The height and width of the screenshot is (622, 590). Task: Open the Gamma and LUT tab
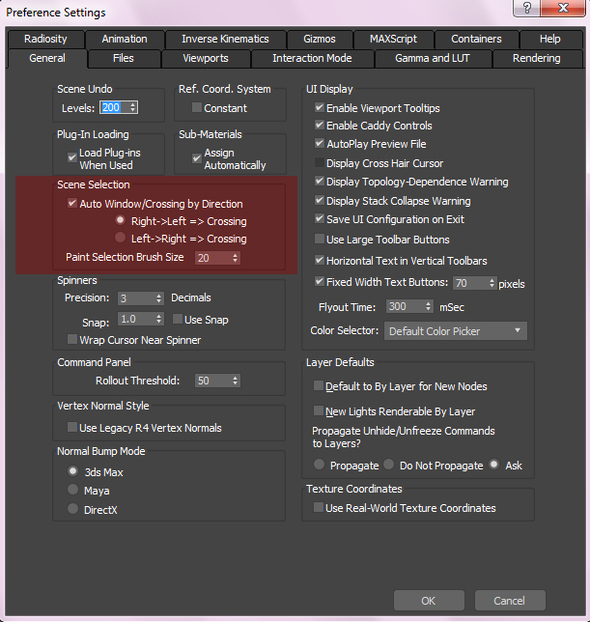(x=432, y=58)
